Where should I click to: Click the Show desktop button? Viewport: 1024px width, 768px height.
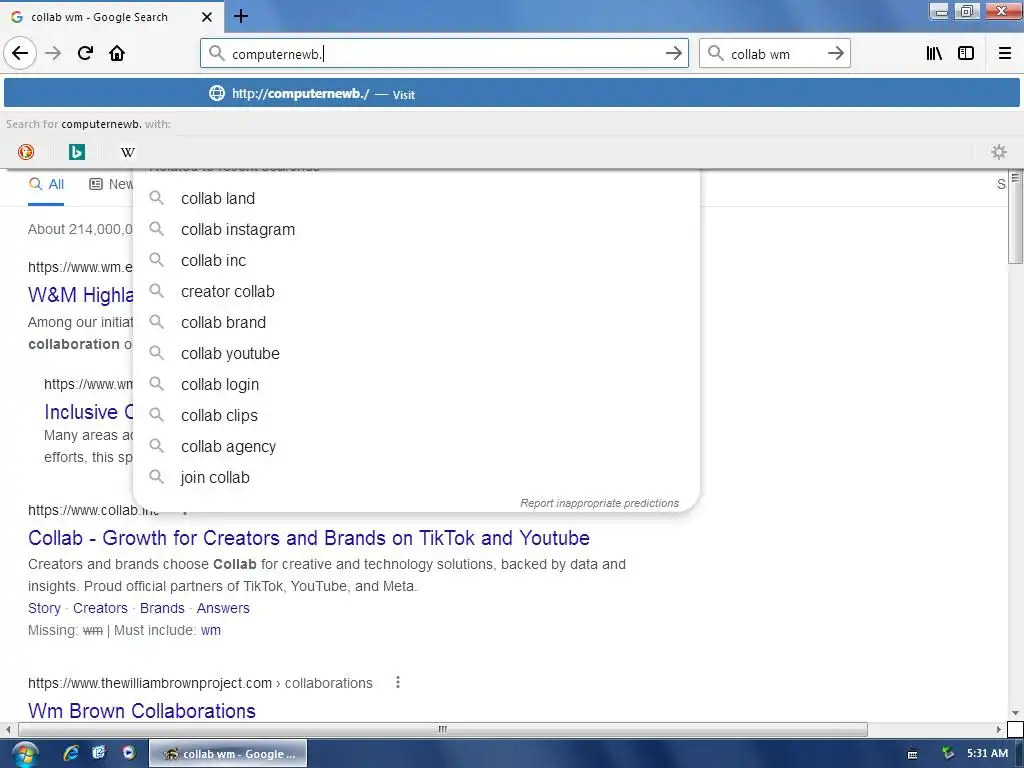pos(1020,754)
